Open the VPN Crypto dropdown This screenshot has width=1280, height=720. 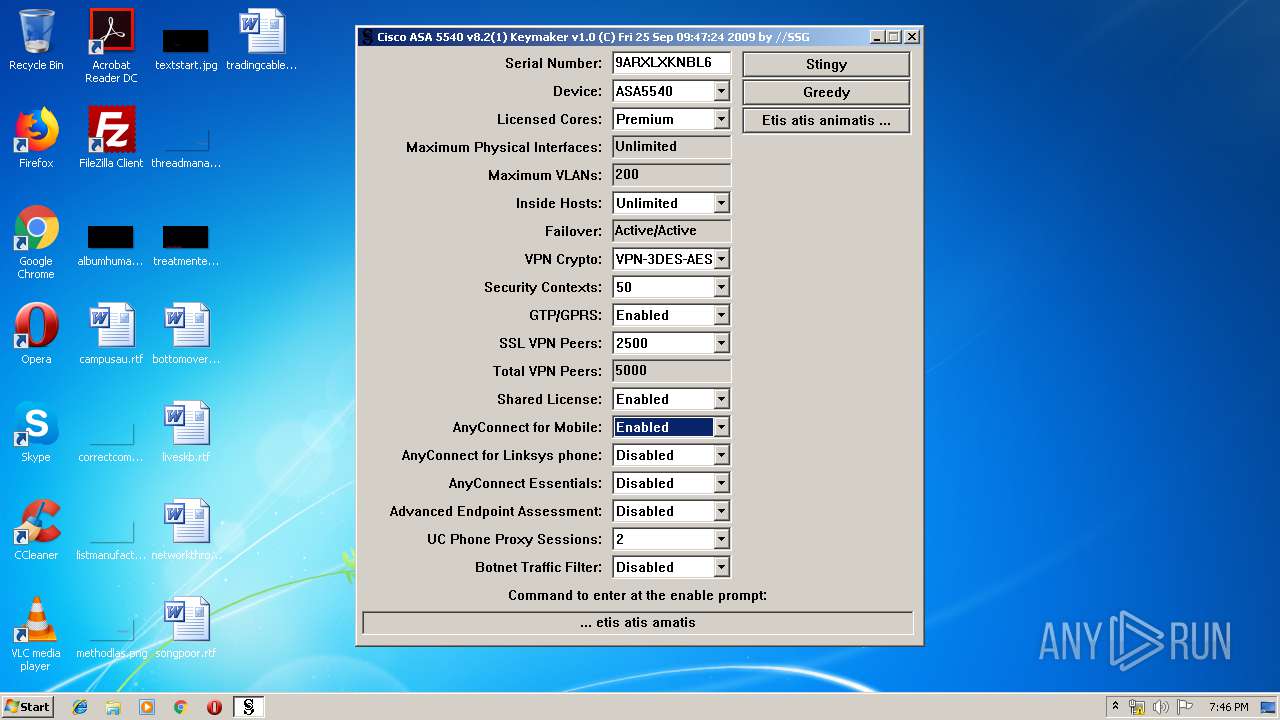pos(721,259)
